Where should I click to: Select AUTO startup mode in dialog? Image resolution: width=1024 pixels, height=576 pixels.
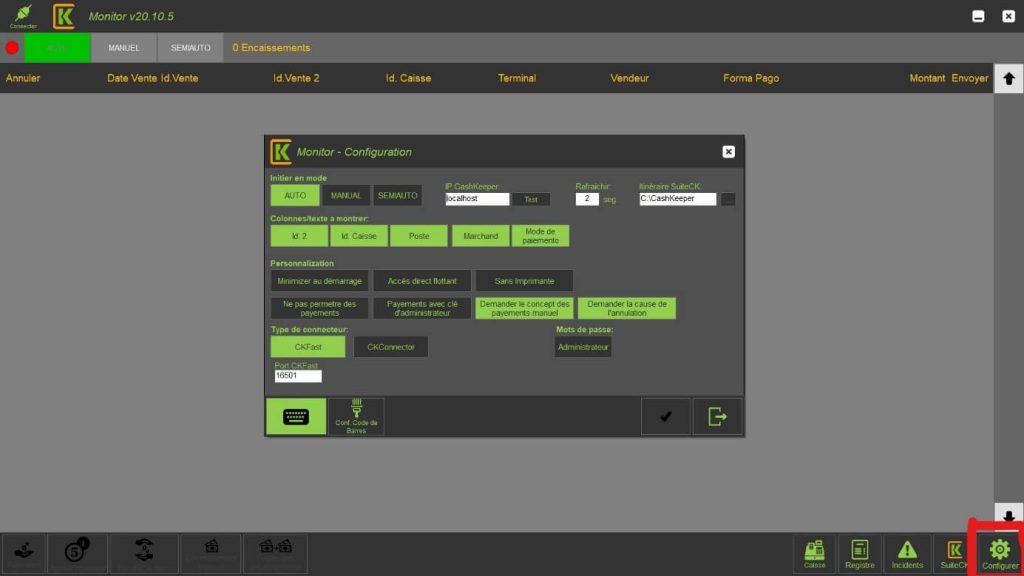[295, 195]
